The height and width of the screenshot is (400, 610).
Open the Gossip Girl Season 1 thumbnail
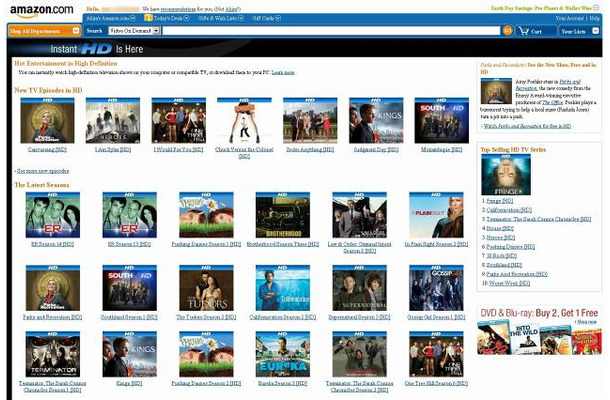436,288
